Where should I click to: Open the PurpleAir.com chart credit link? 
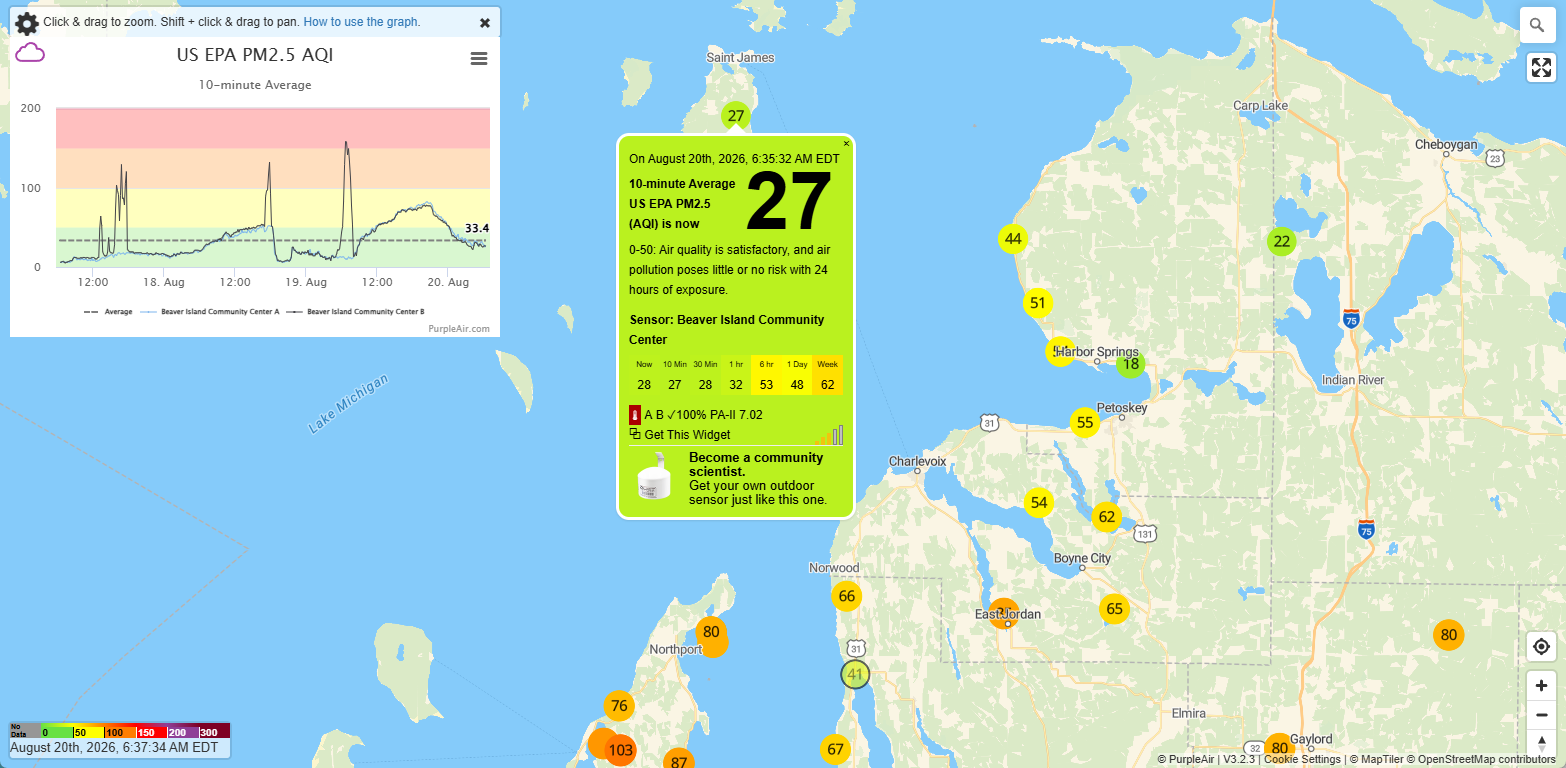459,328
